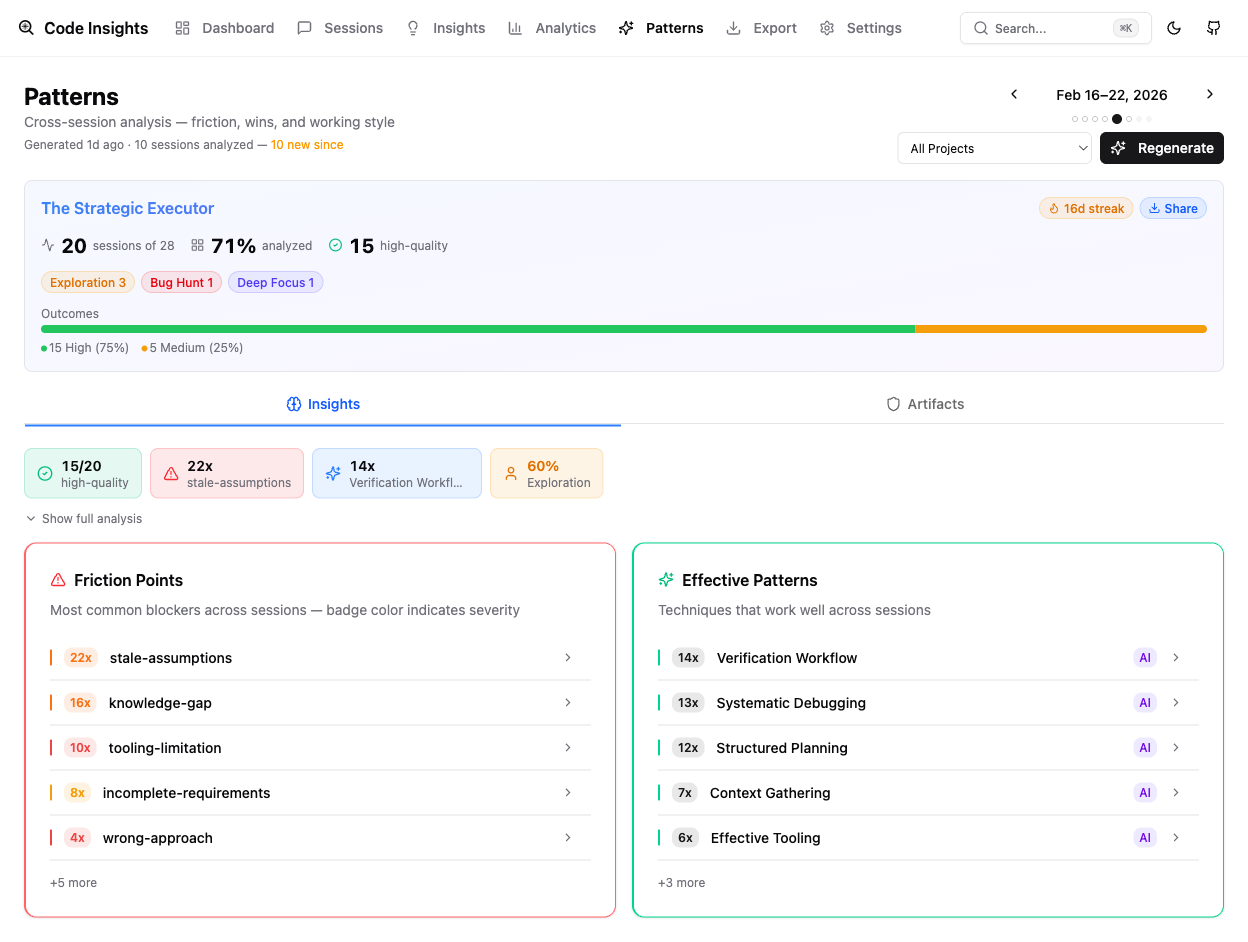This screenshot has height=942, width=1248.
Task: Show +5 more friction points
Action: tap(73, 883)
